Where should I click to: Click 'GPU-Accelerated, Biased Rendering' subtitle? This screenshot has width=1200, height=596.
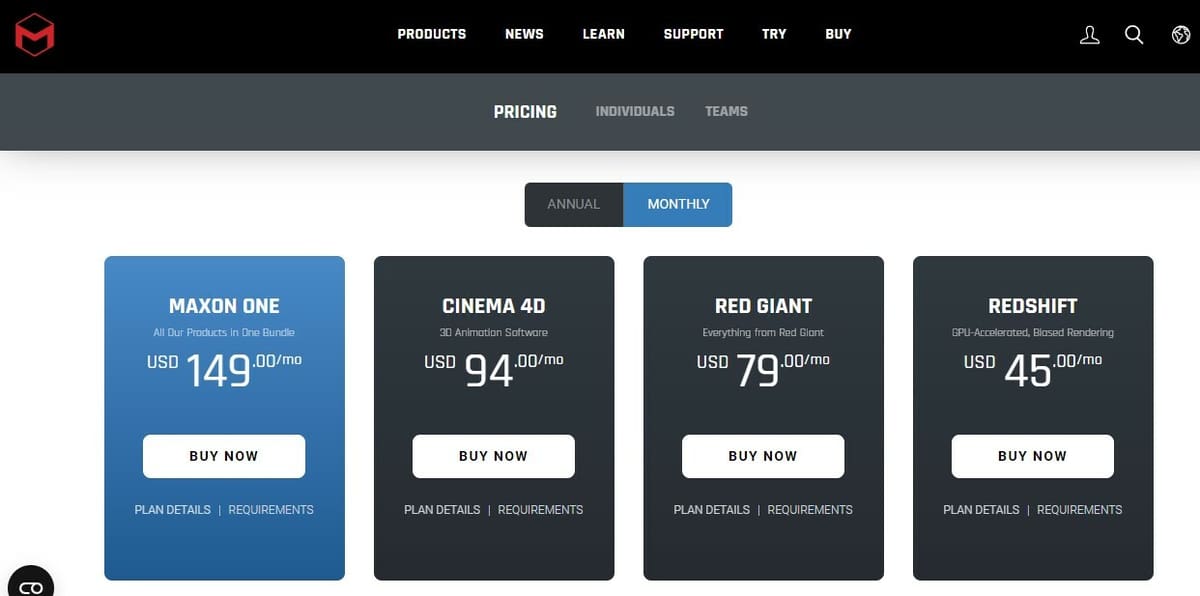point(1033,332)
